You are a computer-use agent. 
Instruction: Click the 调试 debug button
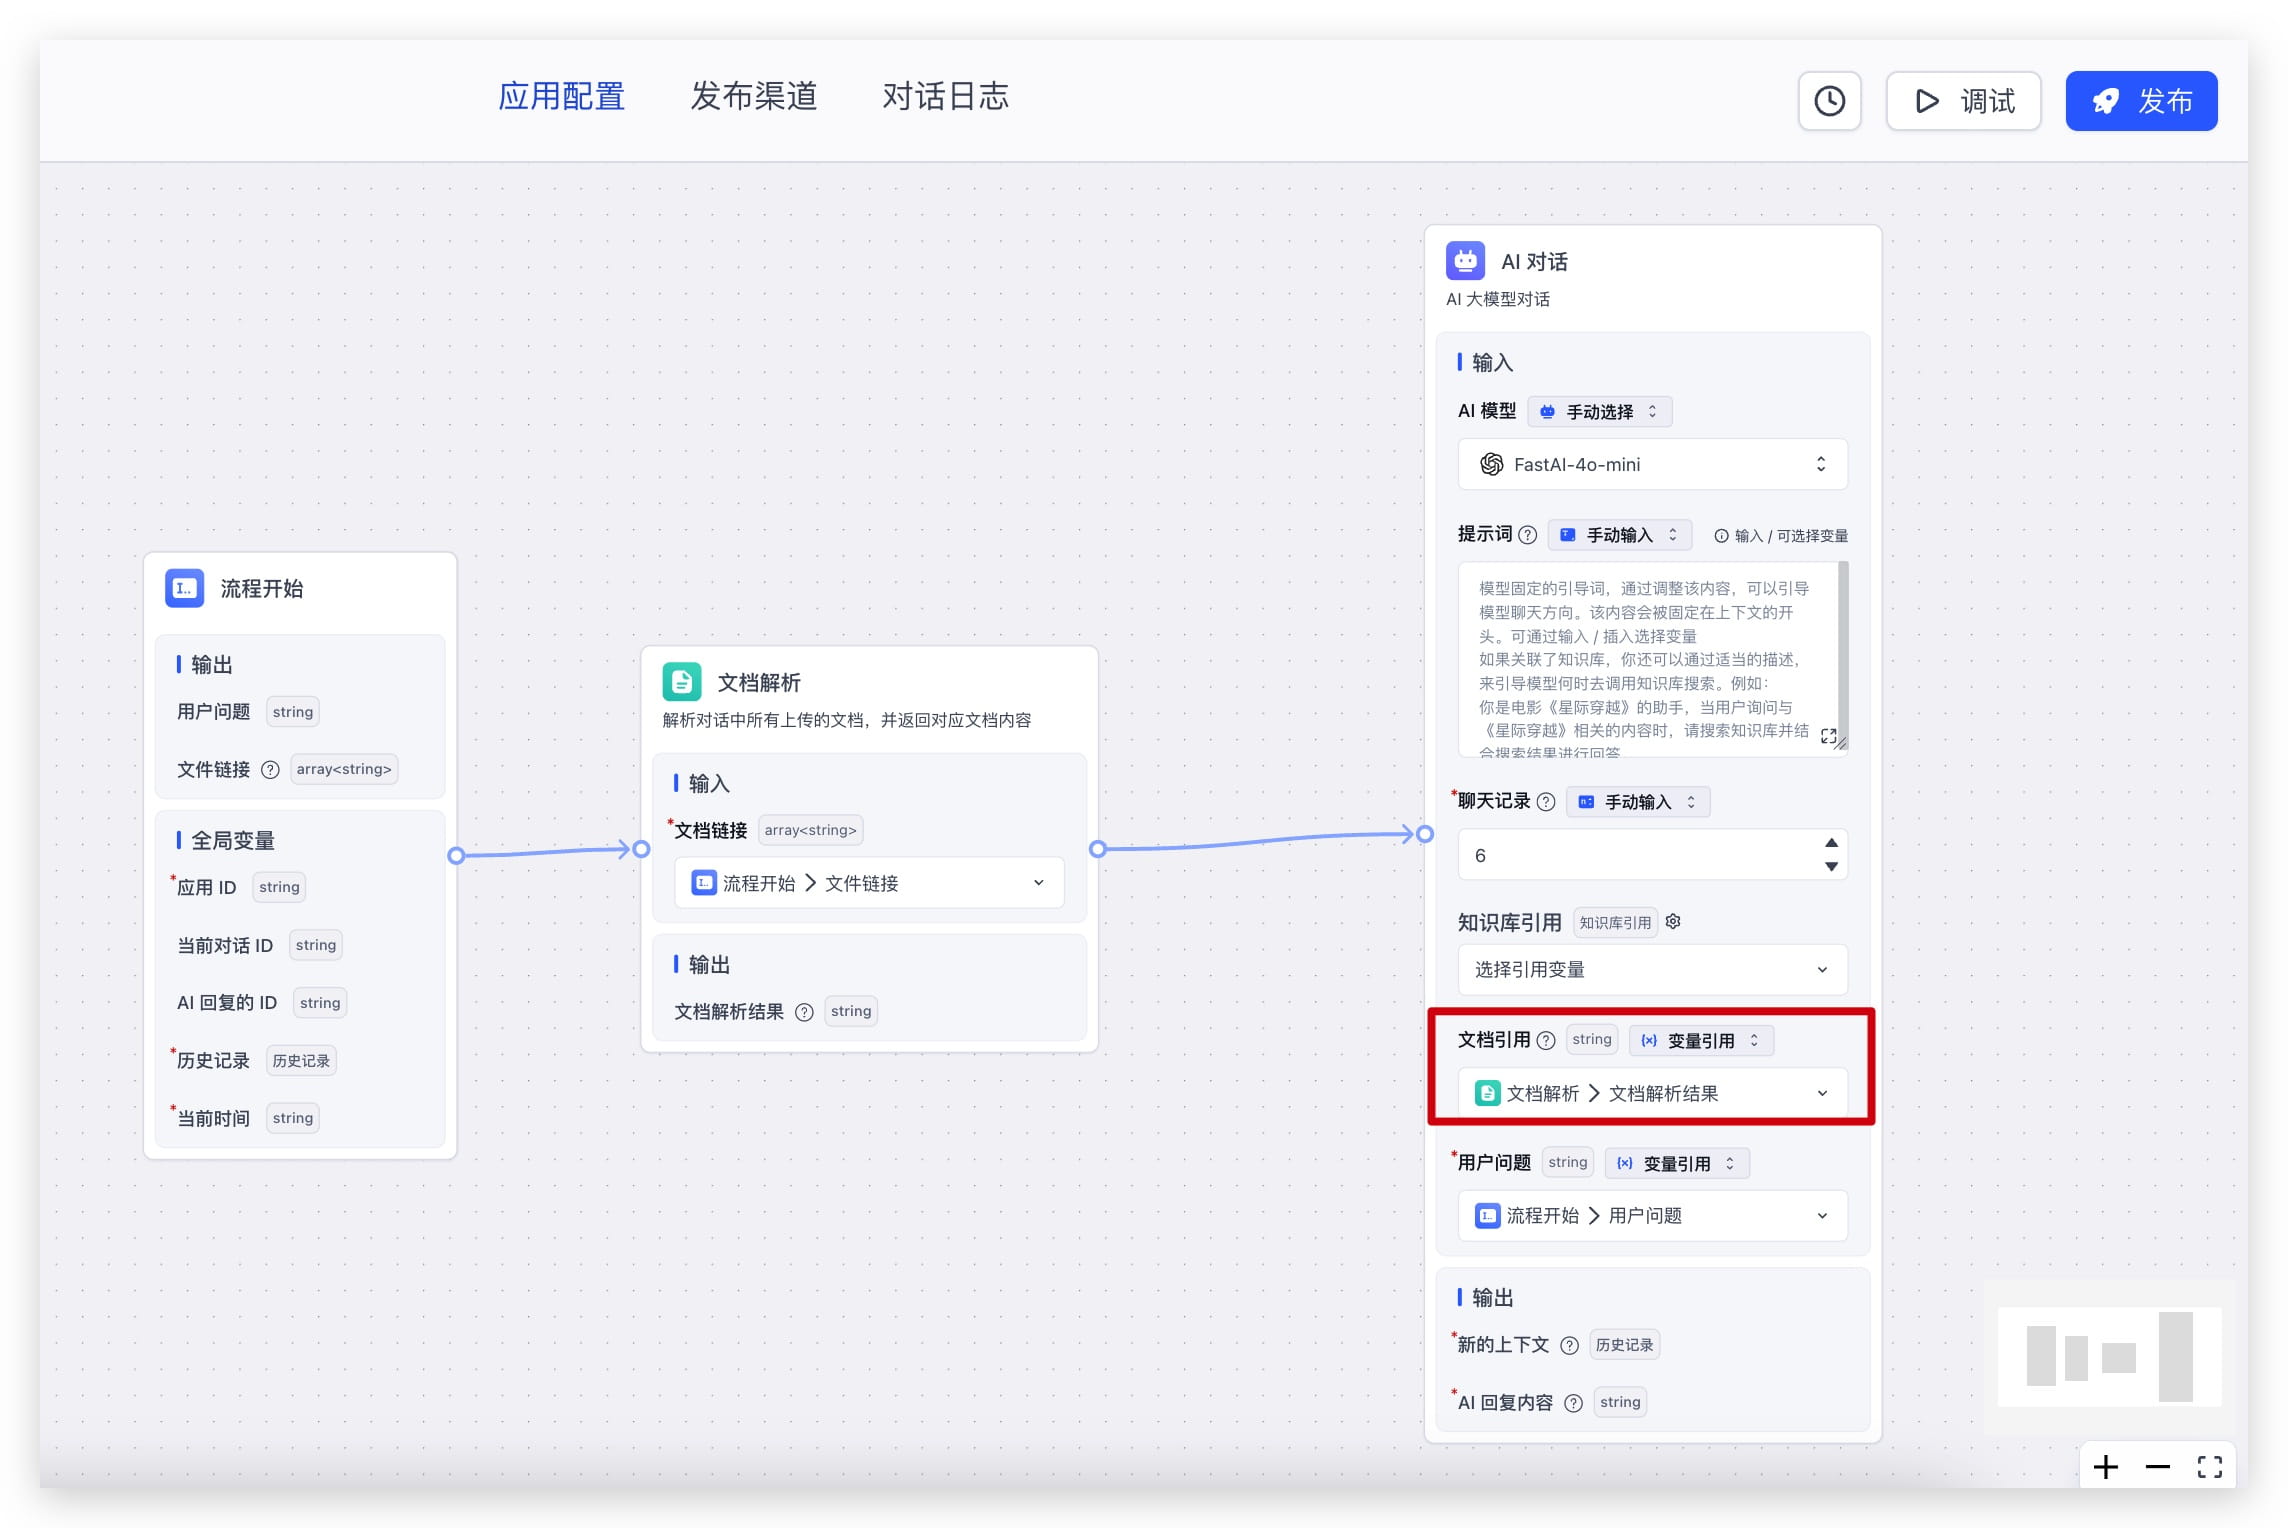click(x=1963, y=101)
